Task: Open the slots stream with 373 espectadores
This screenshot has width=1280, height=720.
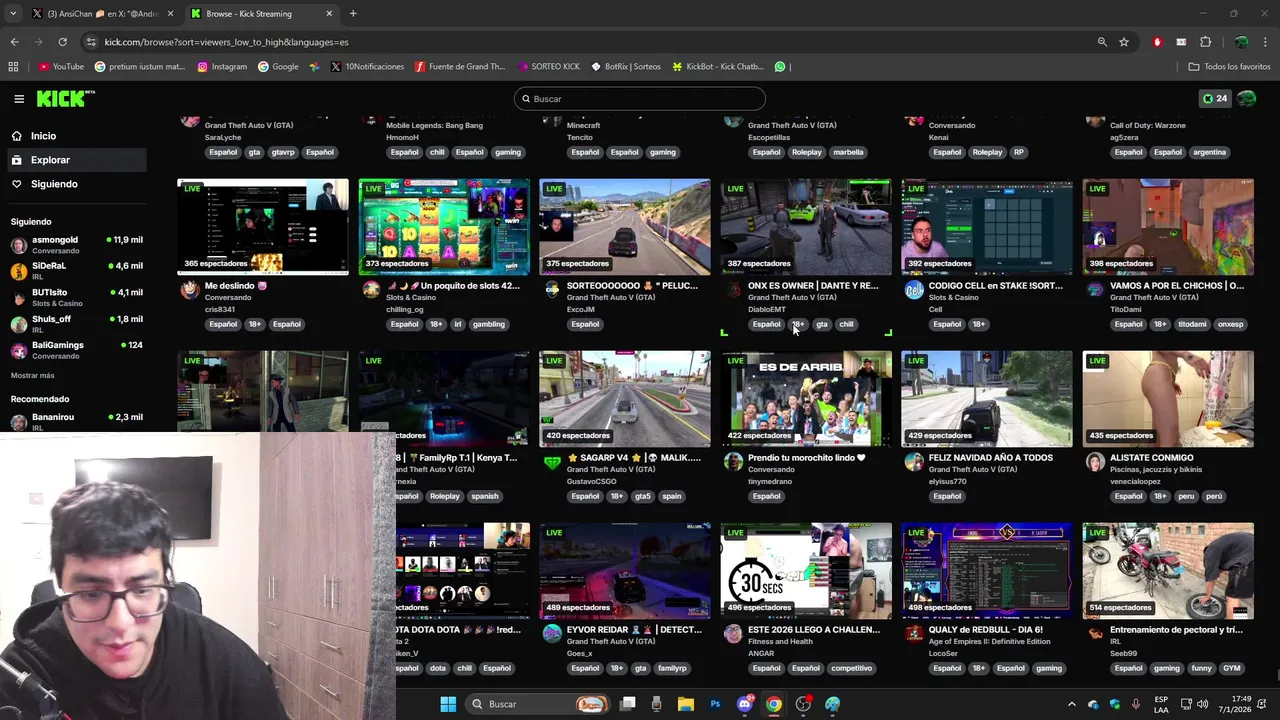Action: [x=444, y=227]
